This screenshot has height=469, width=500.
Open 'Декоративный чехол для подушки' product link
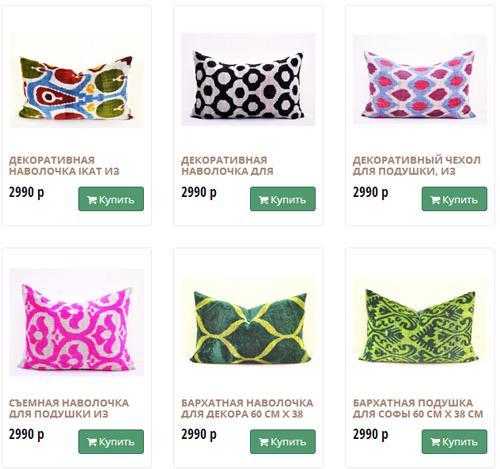(x=417, y=166)
